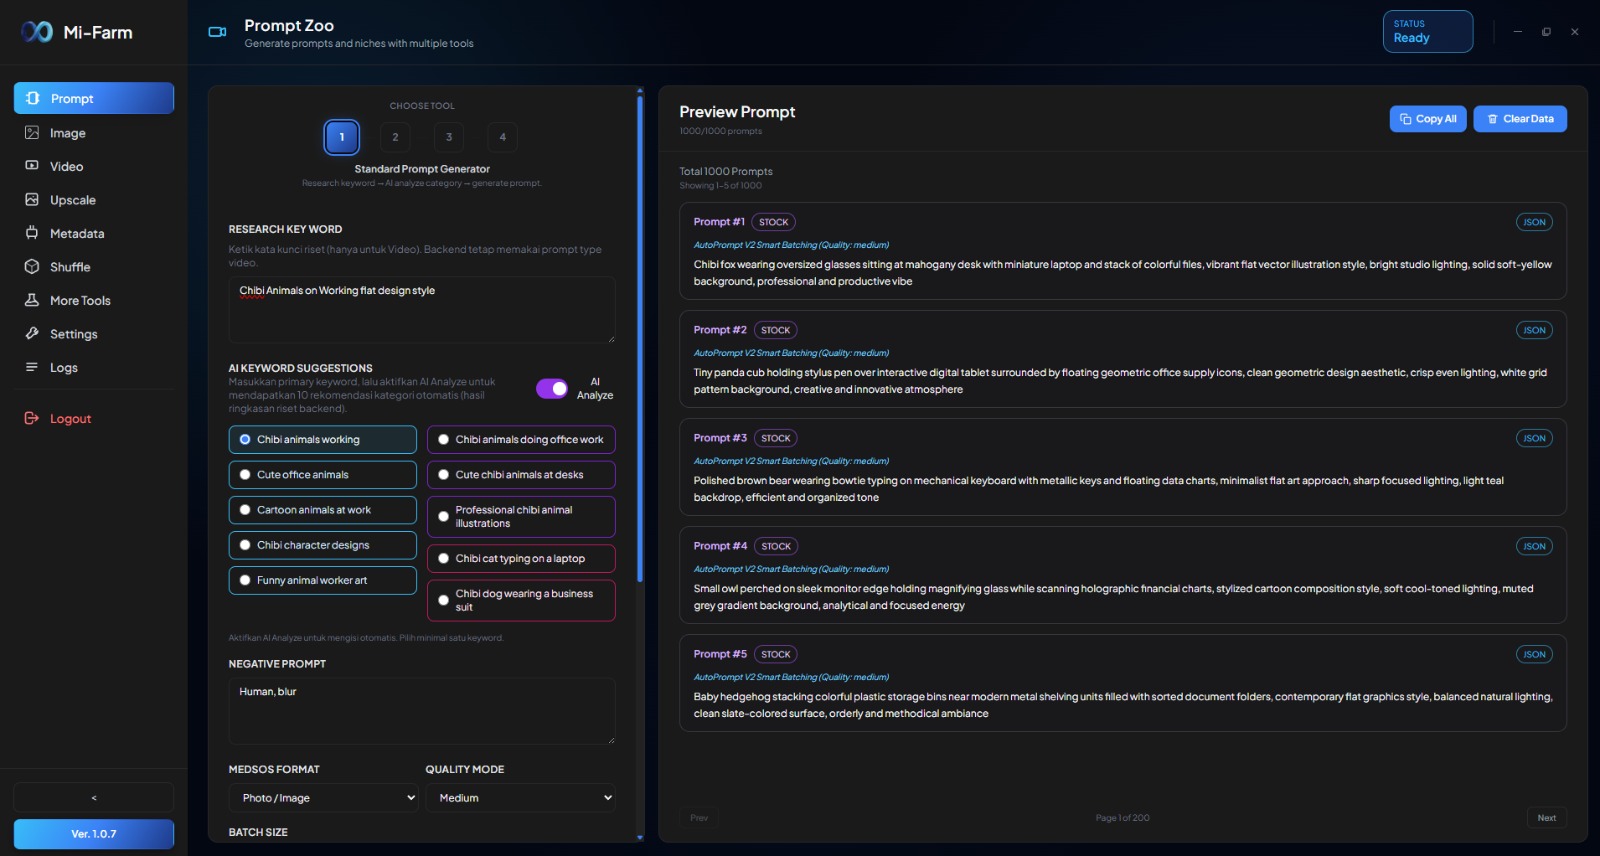Open the Video sidebar section
The image size is (1600, 856).
point(94,166)
